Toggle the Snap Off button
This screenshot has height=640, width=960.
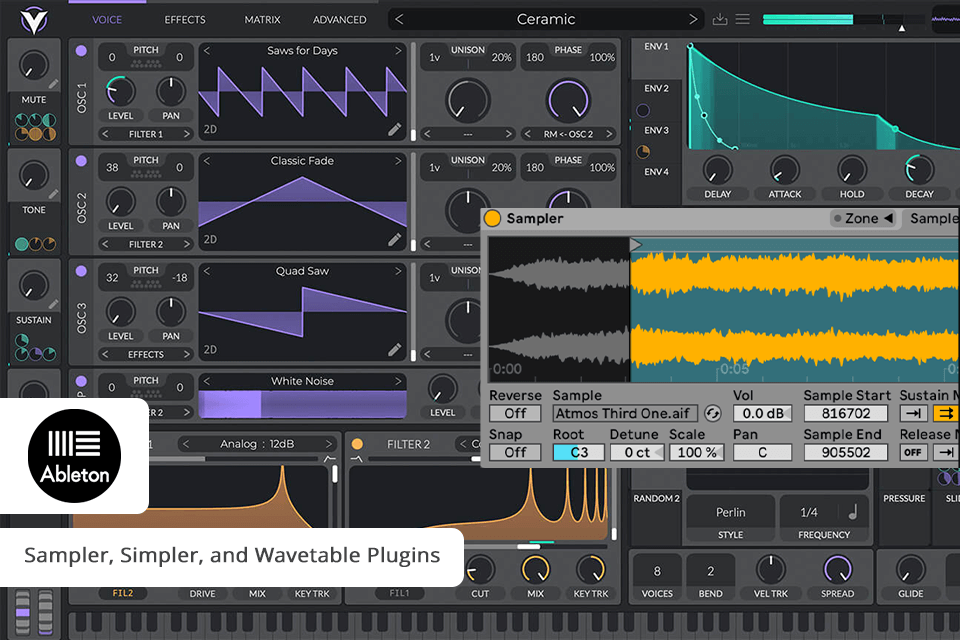(x=515, y=453)
